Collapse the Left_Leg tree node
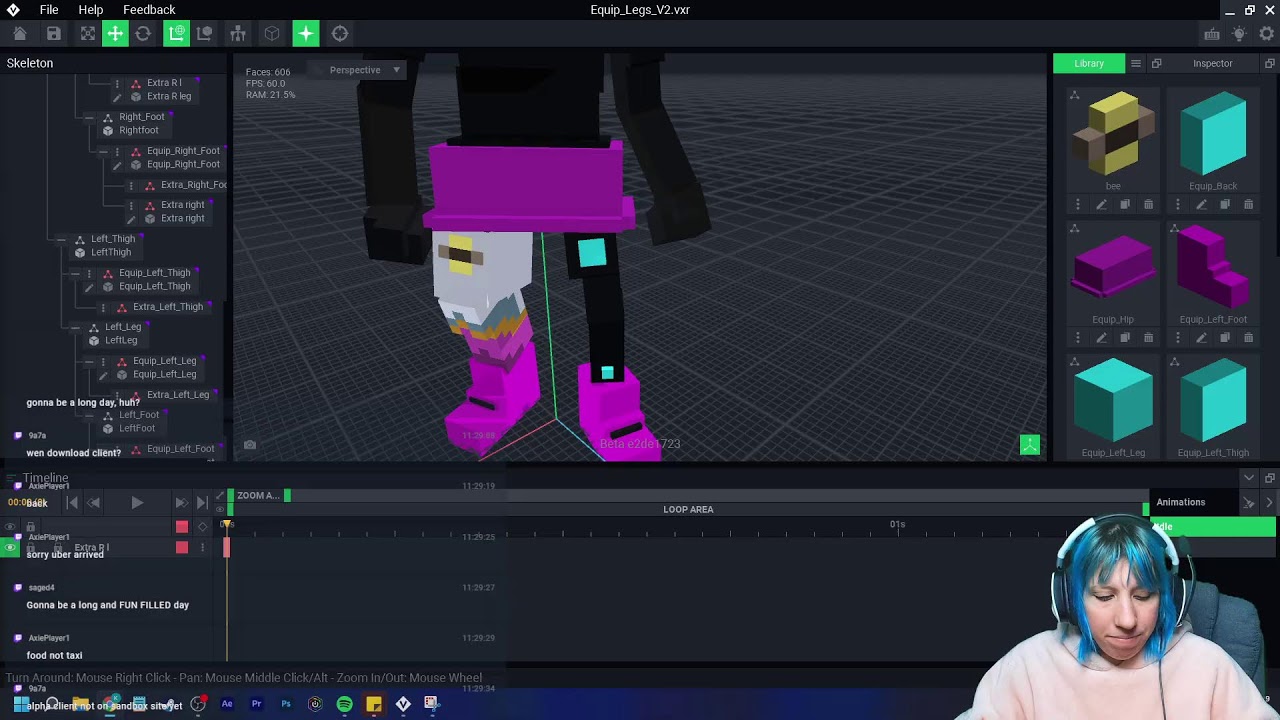Viewport: 1280px width, 720px height. point(75,328)
